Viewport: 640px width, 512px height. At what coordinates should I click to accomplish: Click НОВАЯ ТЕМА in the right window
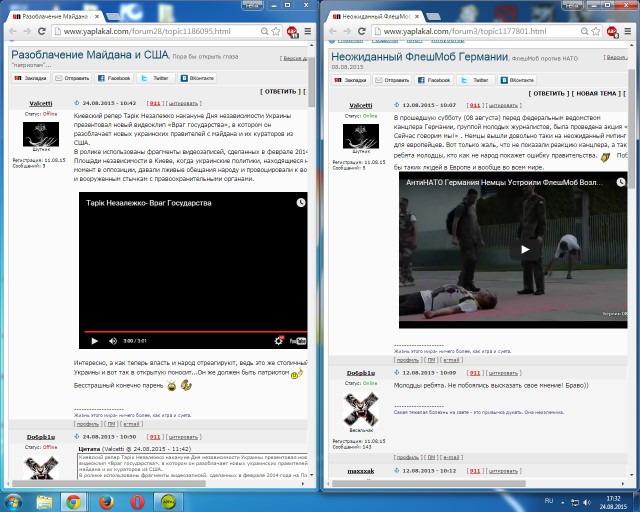pyautogui.click(x=596, y=93)
